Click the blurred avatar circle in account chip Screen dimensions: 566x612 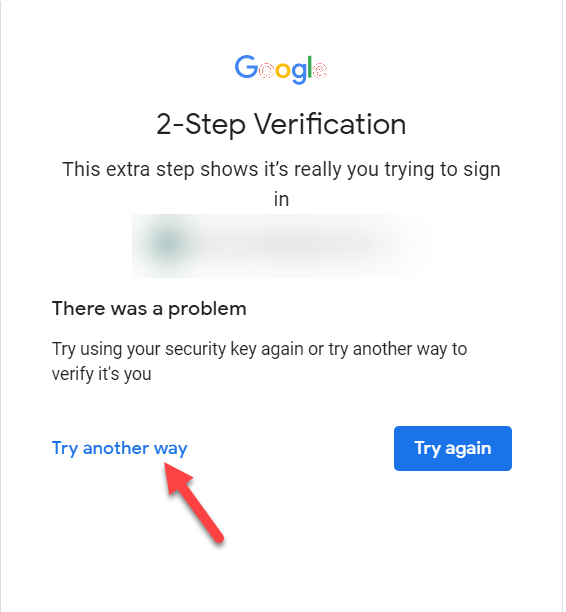click(x=168, y=243)
